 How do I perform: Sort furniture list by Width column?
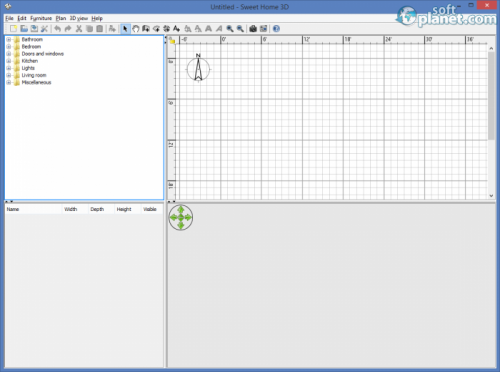(x=75, y=209)
